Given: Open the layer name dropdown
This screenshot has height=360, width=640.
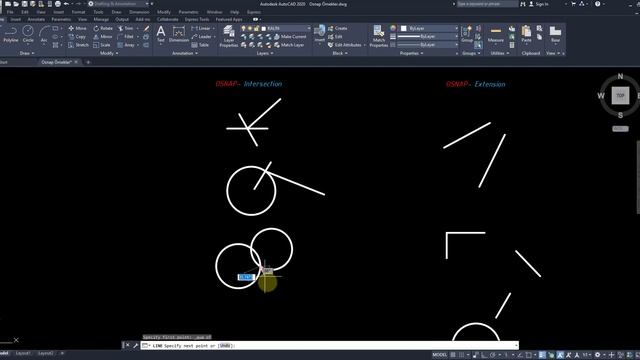Looking at the screenshot, I should pyautogui.click(x=308, y=28).
